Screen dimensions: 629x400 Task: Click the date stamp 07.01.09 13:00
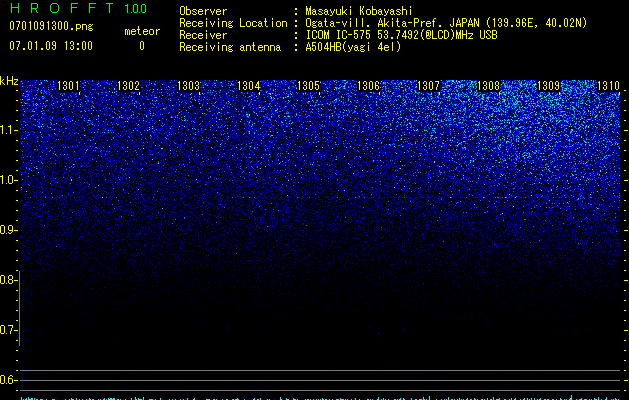pyautogui.click(x=51, y=46)
